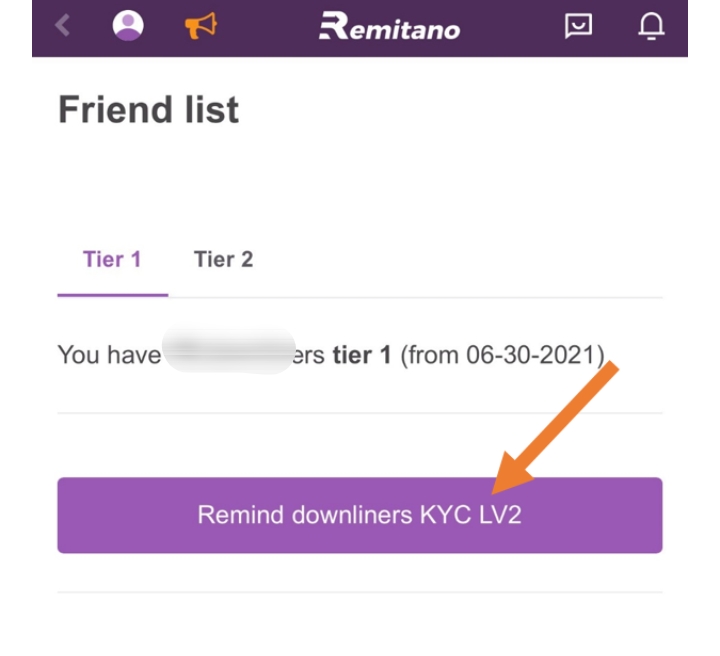Switch to the Tier 1 tab
The width and height of the screenshot is (720, 656).
[x=112, y=260]
